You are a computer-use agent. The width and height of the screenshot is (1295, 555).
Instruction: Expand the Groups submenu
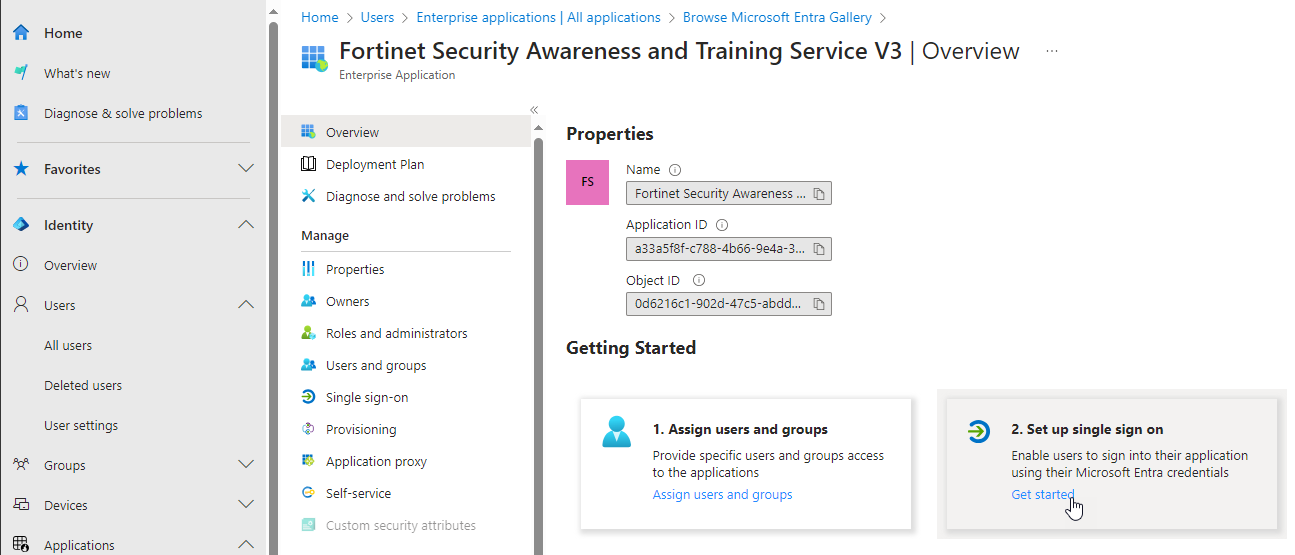246,465
